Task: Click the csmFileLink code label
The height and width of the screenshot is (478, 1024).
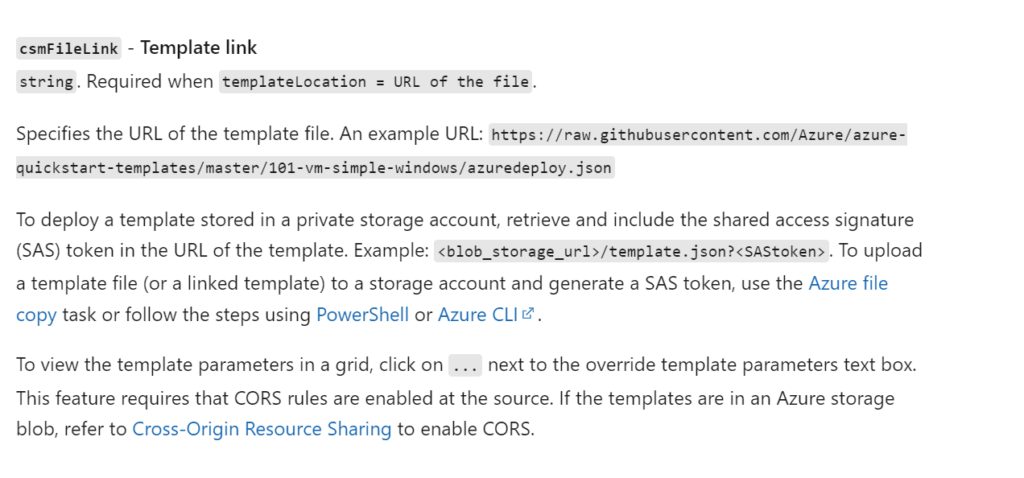Action: [x=69, y=48]
